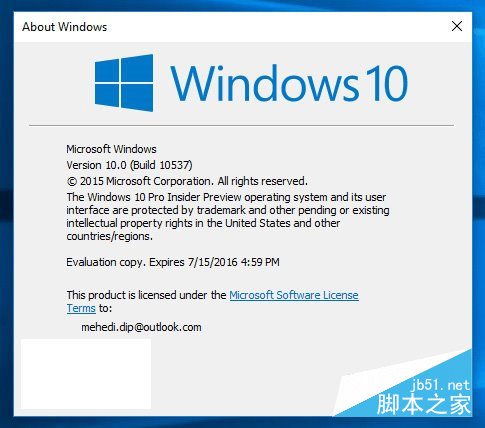Click the 'Microsoft Windows' text line
The image size is (485, 428).
point(111,149)
